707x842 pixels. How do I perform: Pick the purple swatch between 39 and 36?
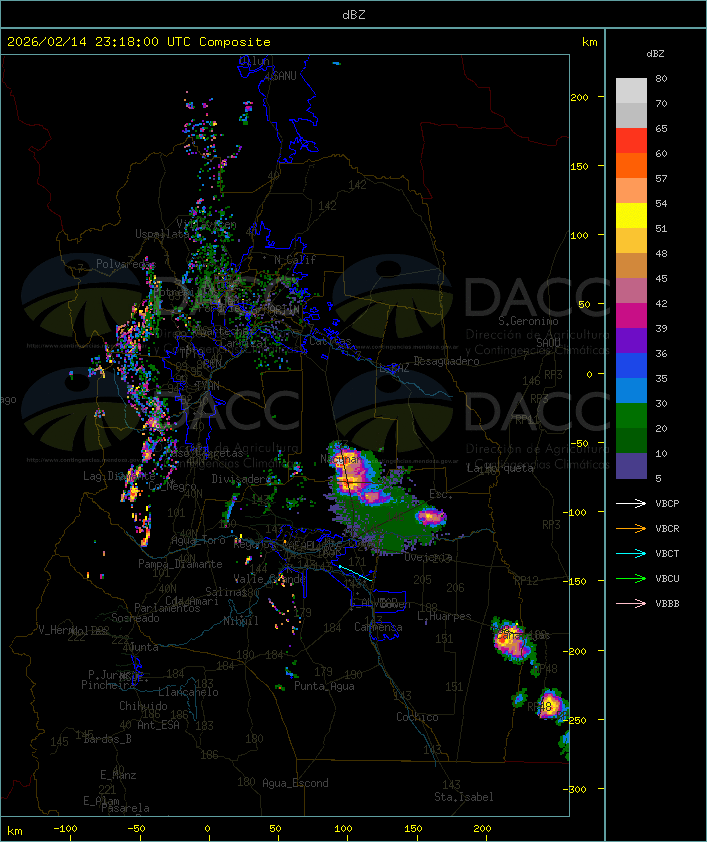pyautogui.click(x=631, y=340)
